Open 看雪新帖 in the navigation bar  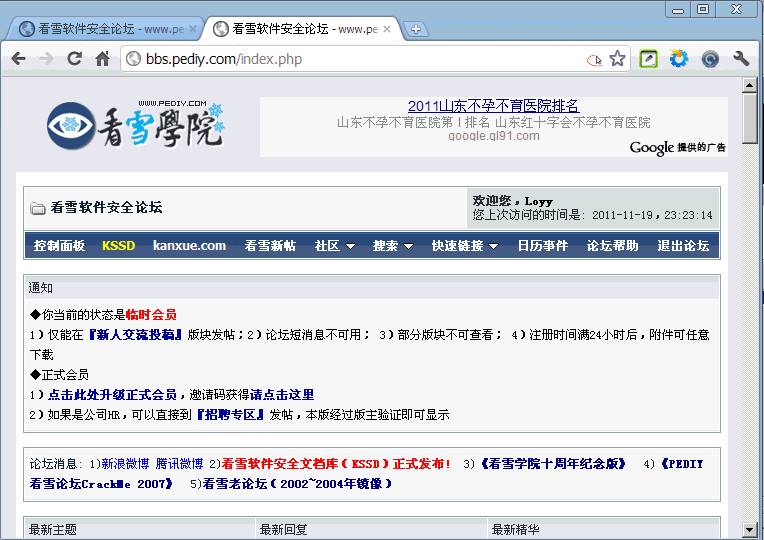[x=270, y=246]
